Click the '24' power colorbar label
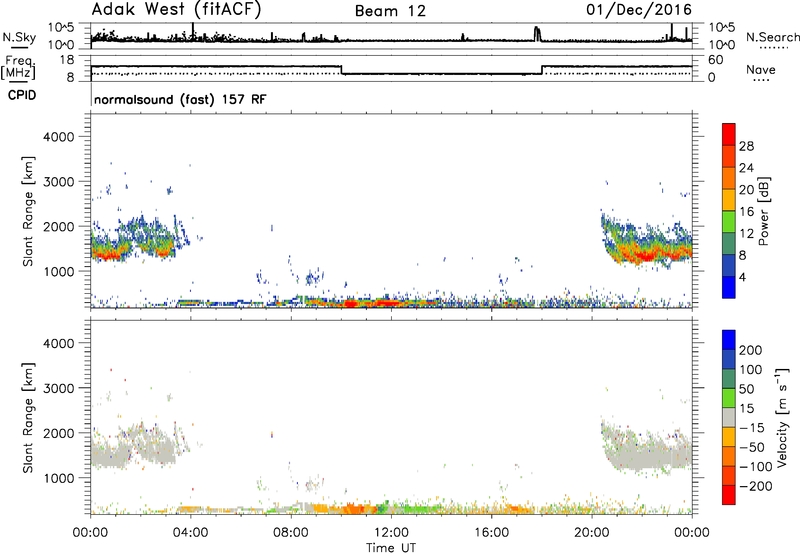The height and width of the screenshot is (554, 800). coord(746,168)
